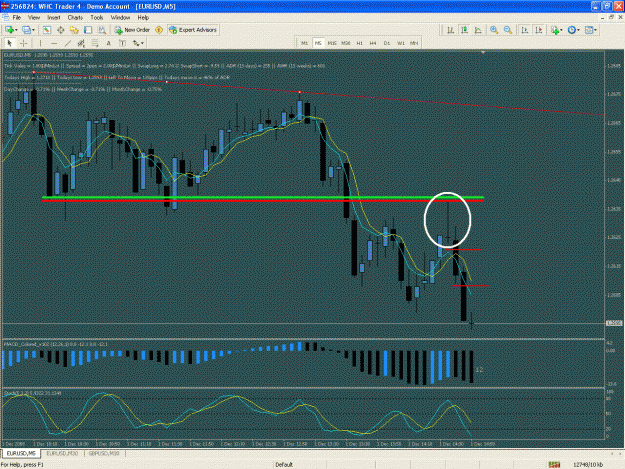Open the Navigator star-folder icon
The height and width of the screenshot is (469, 625).
click(x=74, y=30)
